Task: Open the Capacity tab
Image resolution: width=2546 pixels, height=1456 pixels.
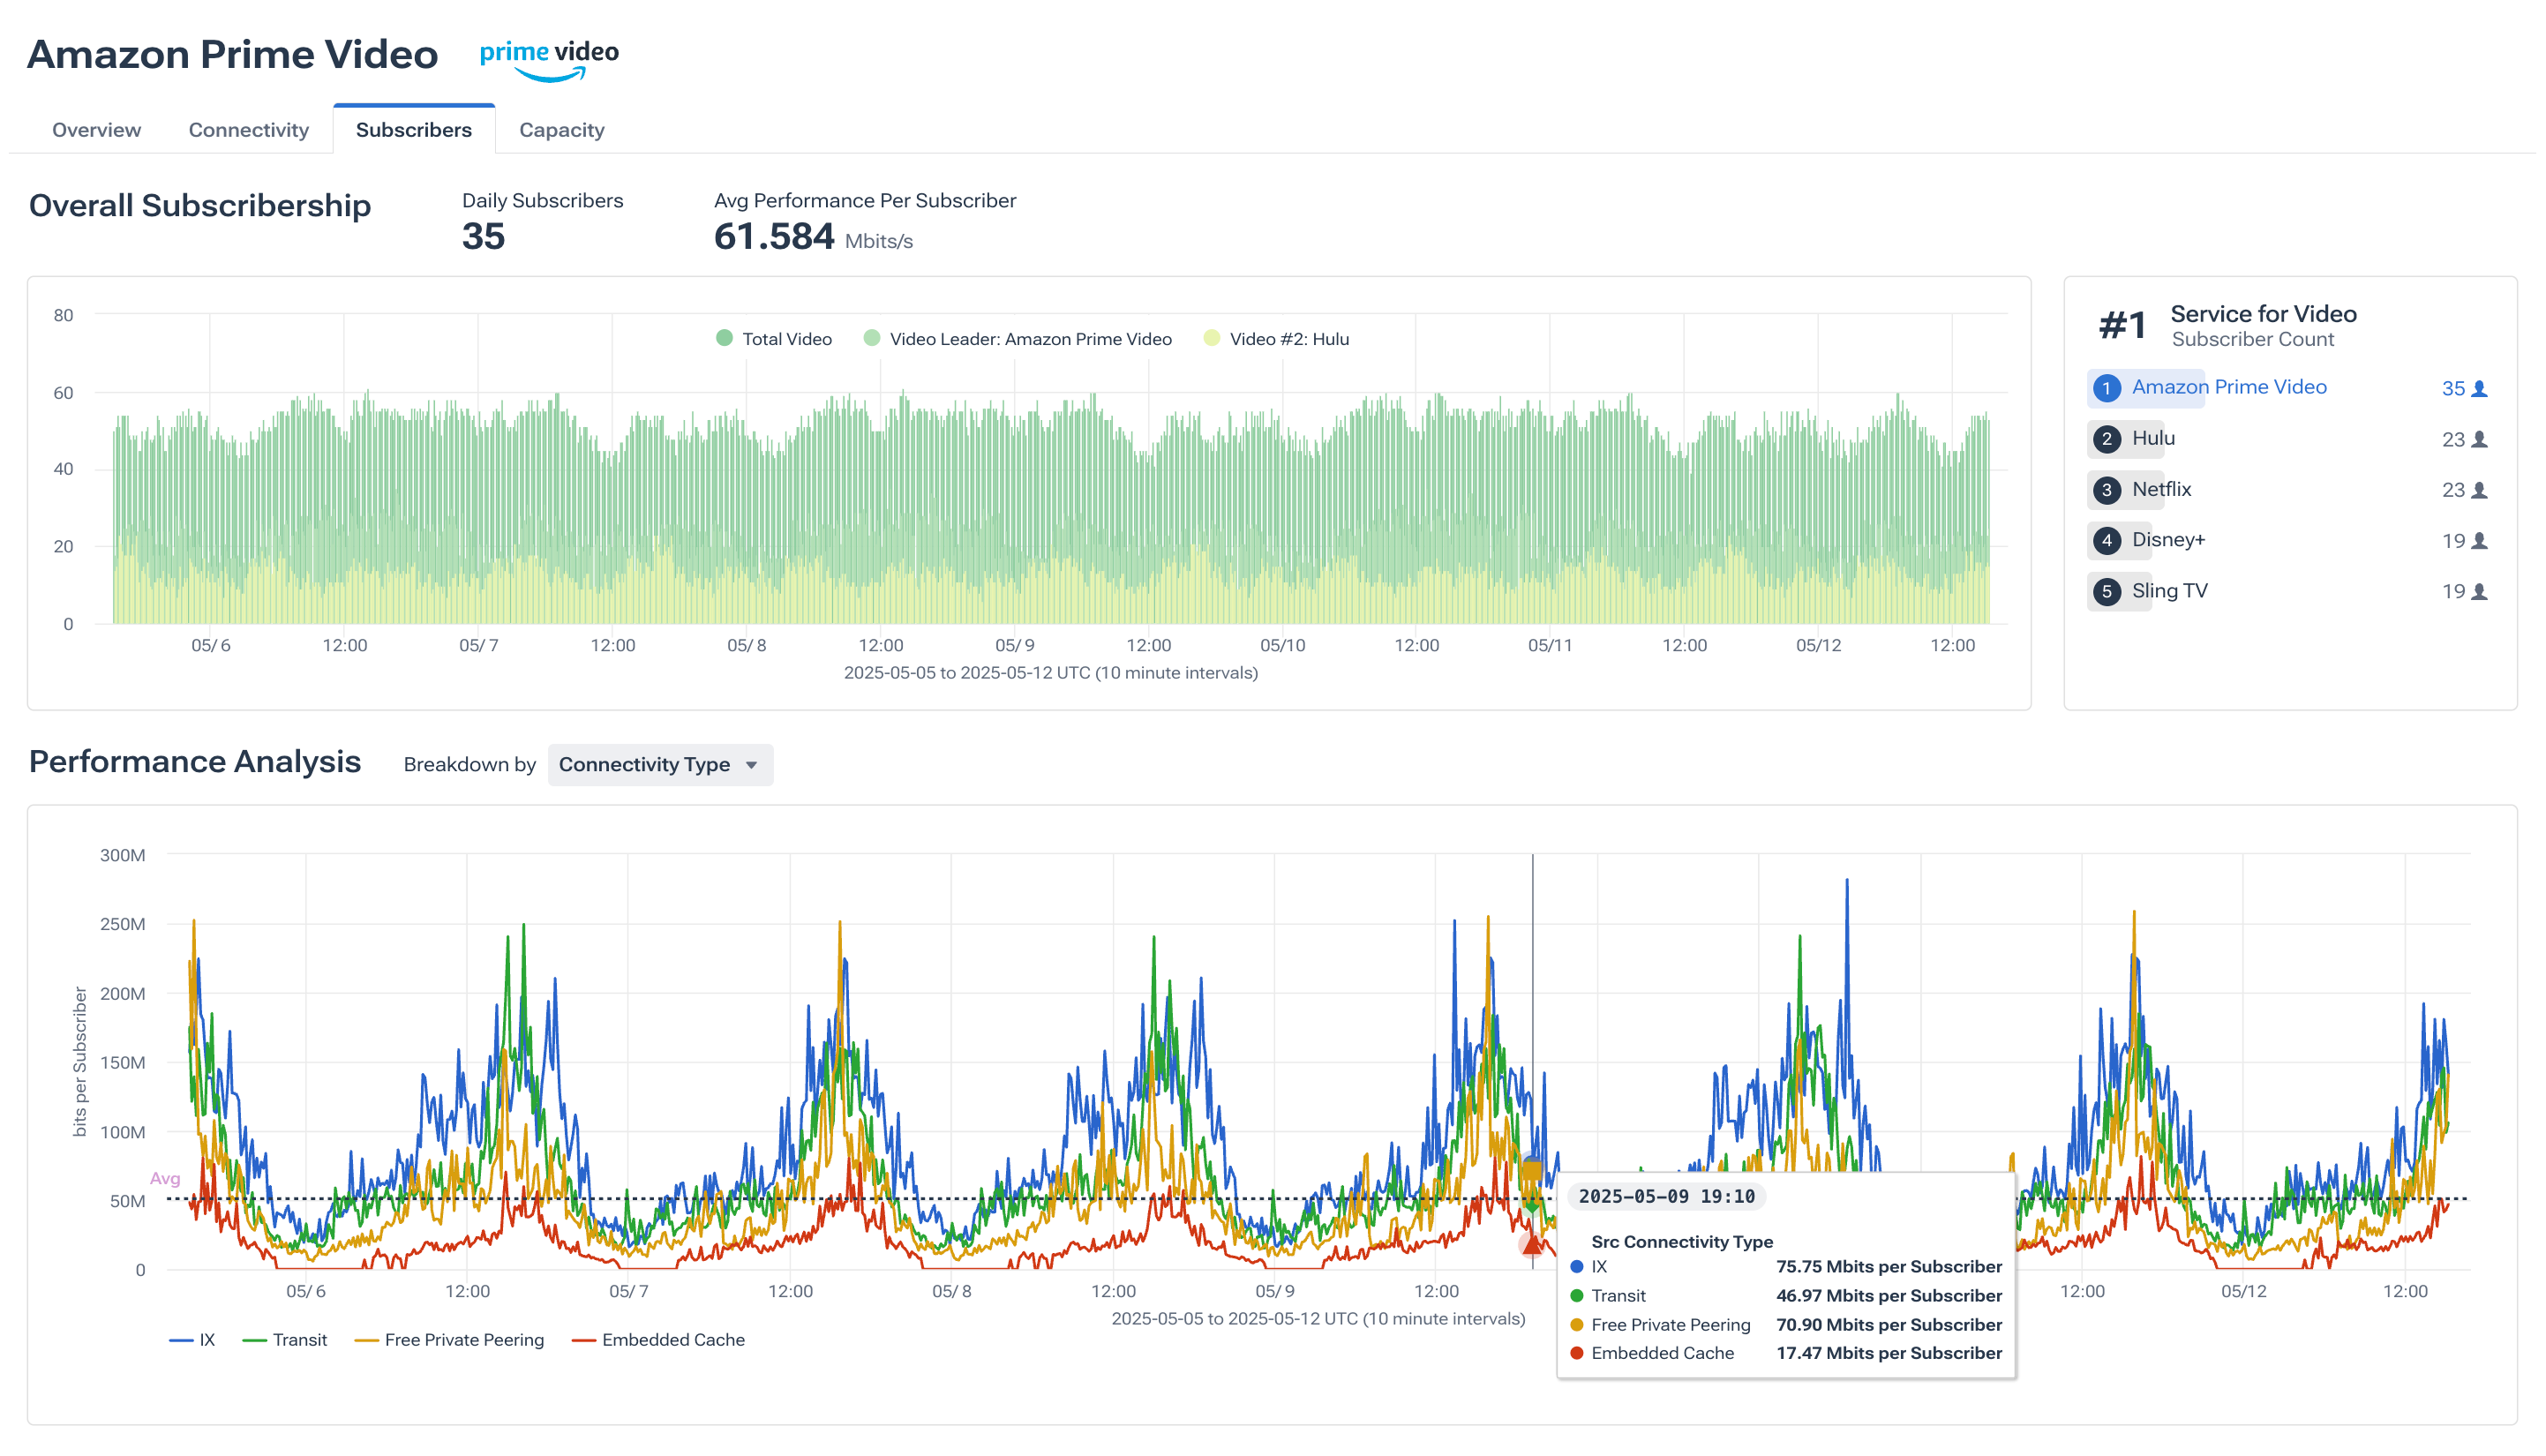Action: point(561,130)
